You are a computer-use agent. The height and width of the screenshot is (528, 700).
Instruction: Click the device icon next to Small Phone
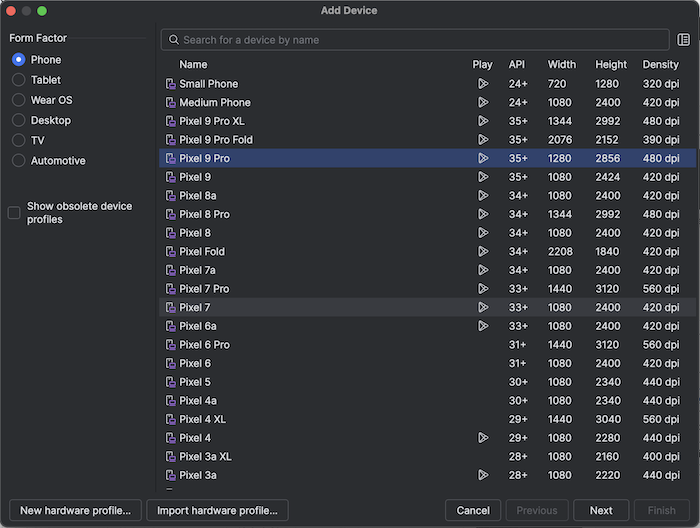pyautogui.click(x=171, y=84)
